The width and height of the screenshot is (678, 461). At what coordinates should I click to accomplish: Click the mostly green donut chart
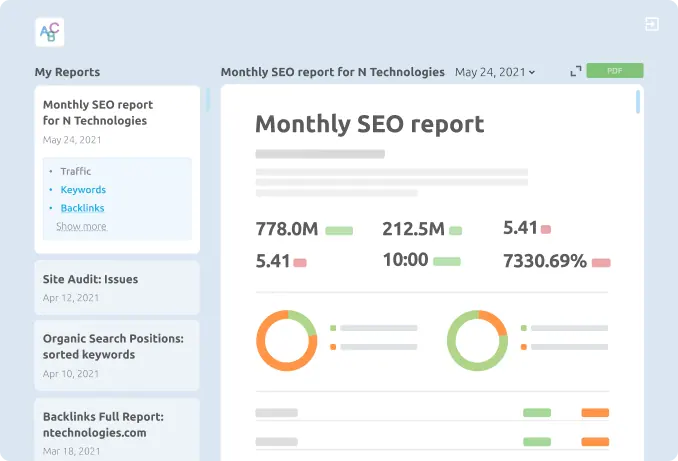point(477,340)
